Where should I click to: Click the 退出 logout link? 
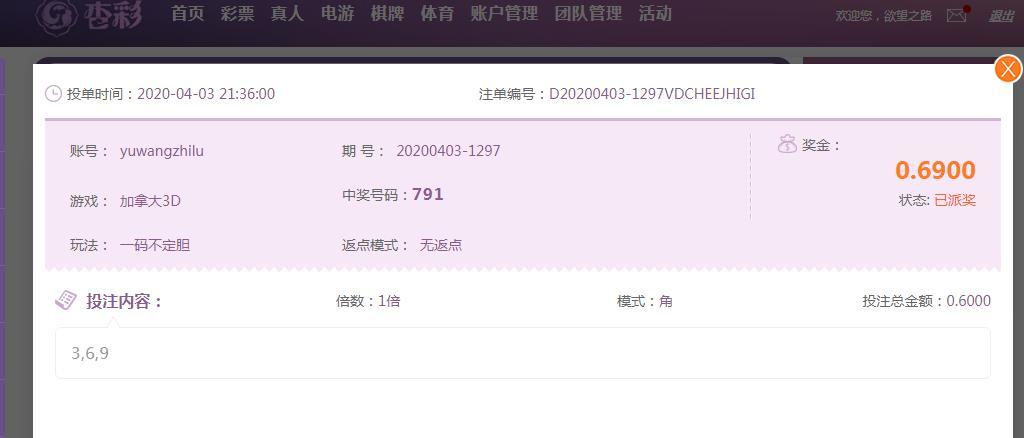(x=1001, y=16)
